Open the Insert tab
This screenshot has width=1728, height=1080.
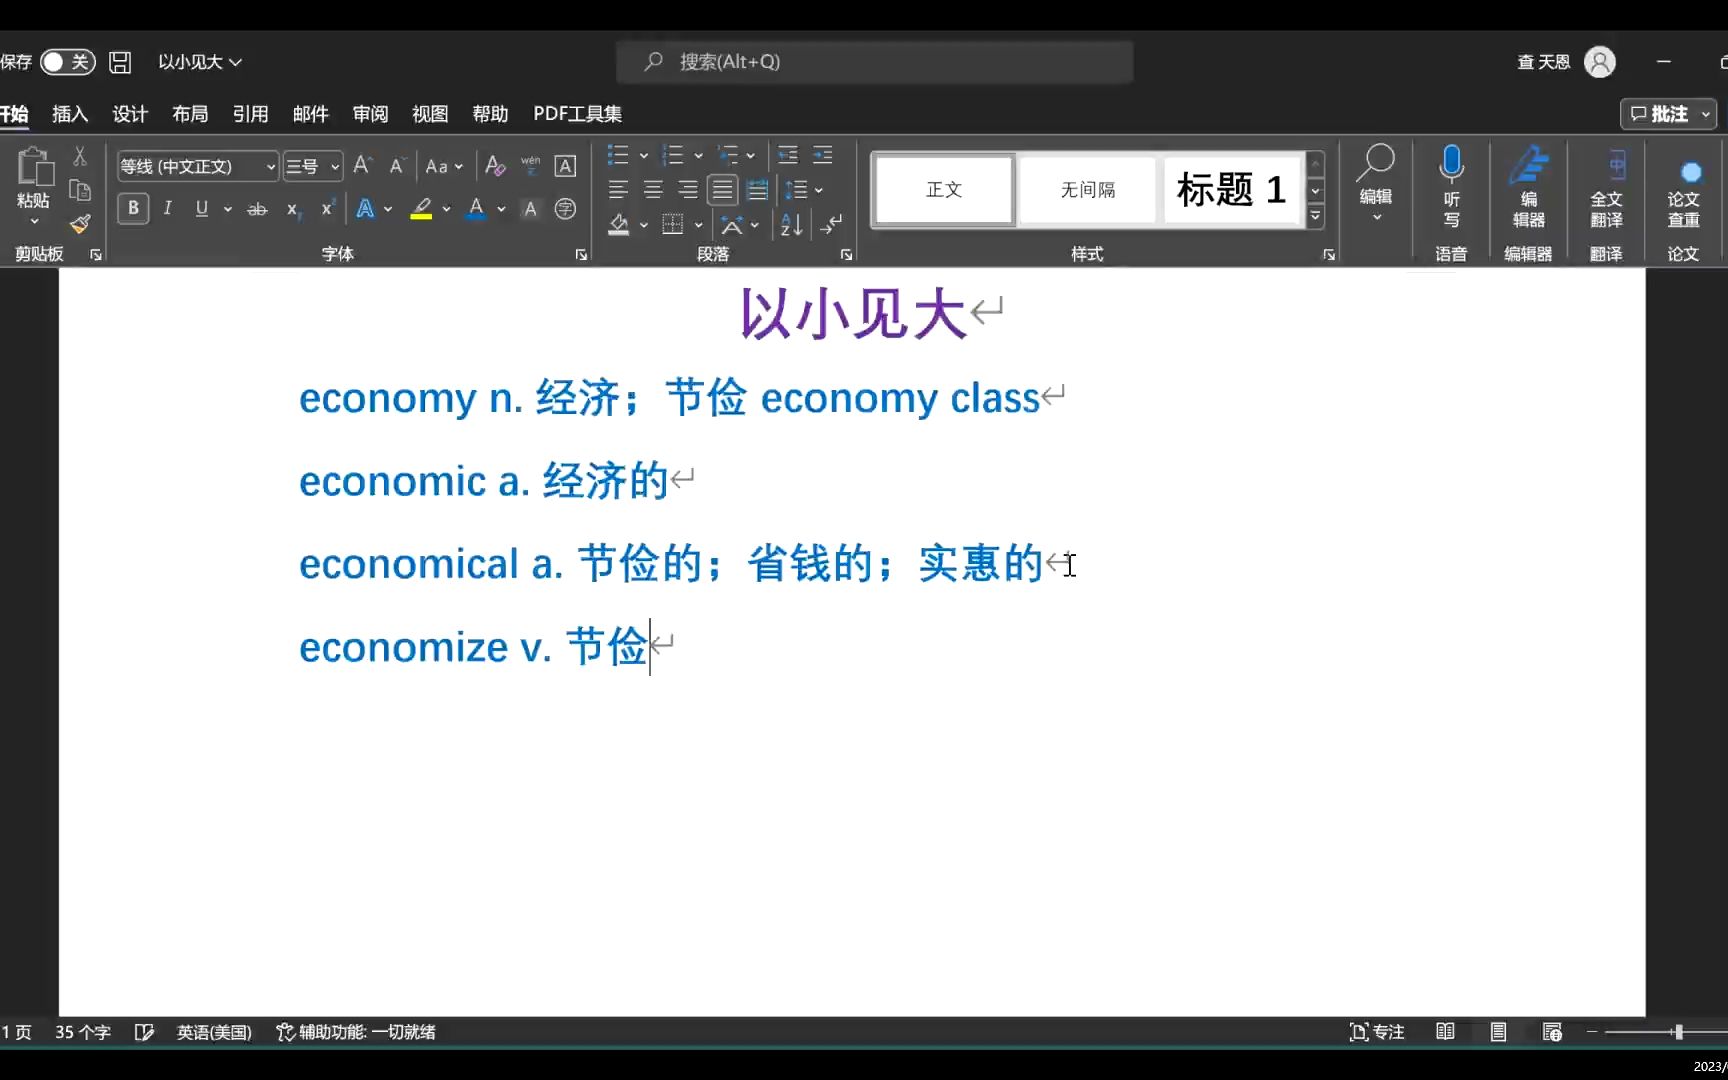pos(70,114)
